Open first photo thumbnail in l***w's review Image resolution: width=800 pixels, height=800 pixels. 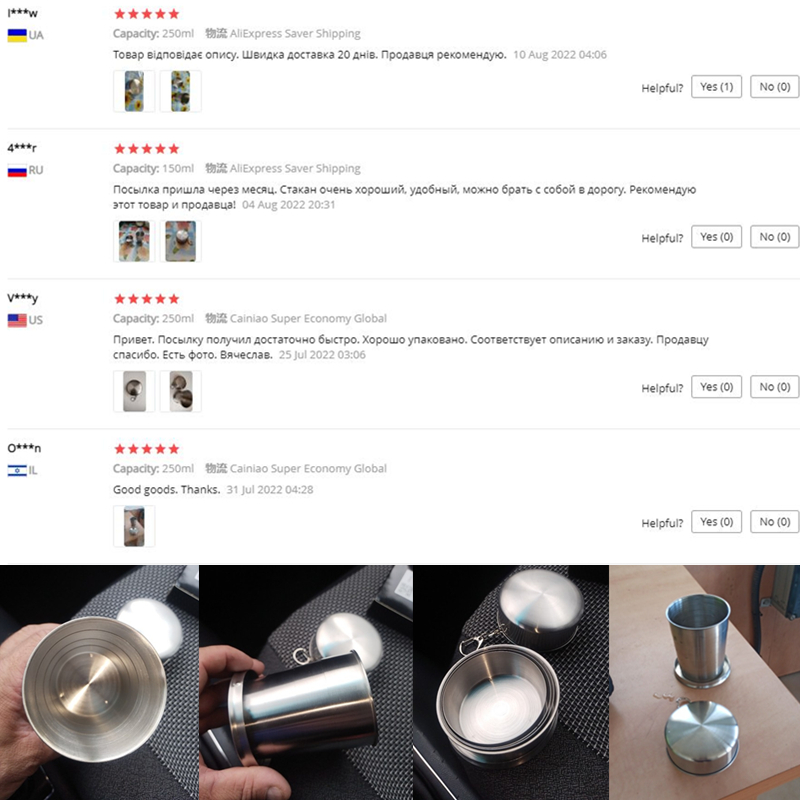(x=134, y=91)
